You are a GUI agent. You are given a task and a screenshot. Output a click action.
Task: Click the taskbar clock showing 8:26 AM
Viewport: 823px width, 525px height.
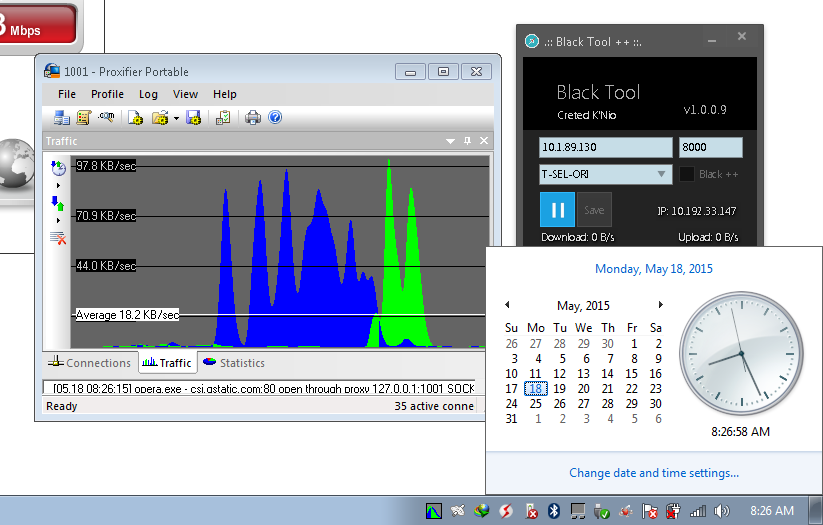click(772, 511)
